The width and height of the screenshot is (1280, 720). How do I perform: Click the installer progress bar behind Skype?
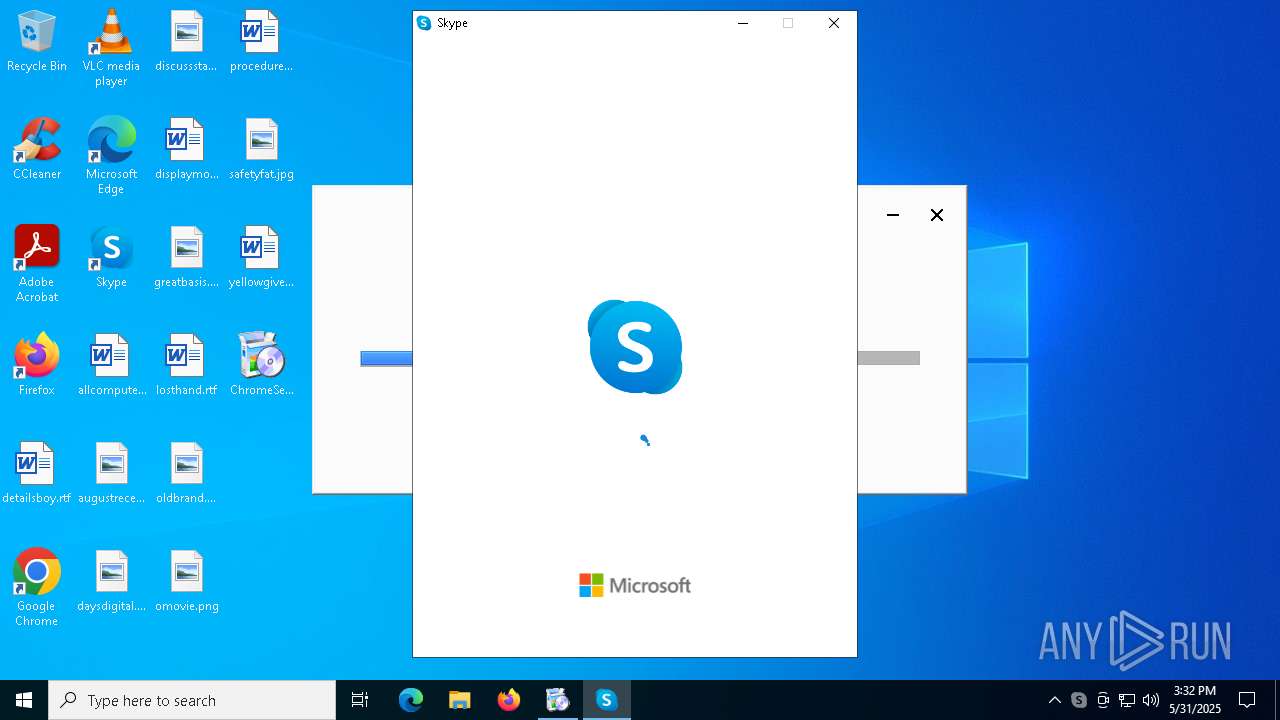(387, 358)
